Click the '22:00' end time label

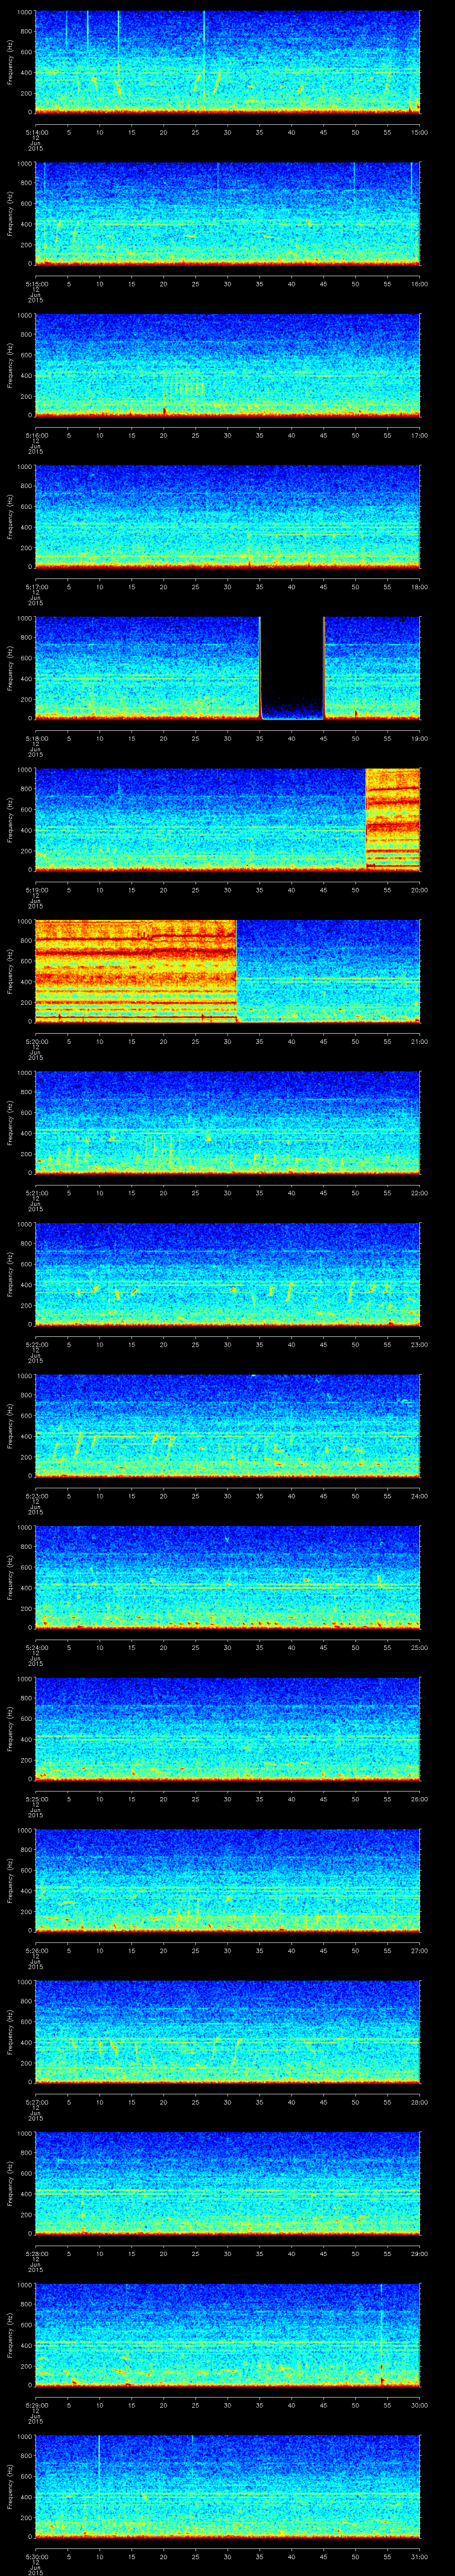[x=419, y=1193]
